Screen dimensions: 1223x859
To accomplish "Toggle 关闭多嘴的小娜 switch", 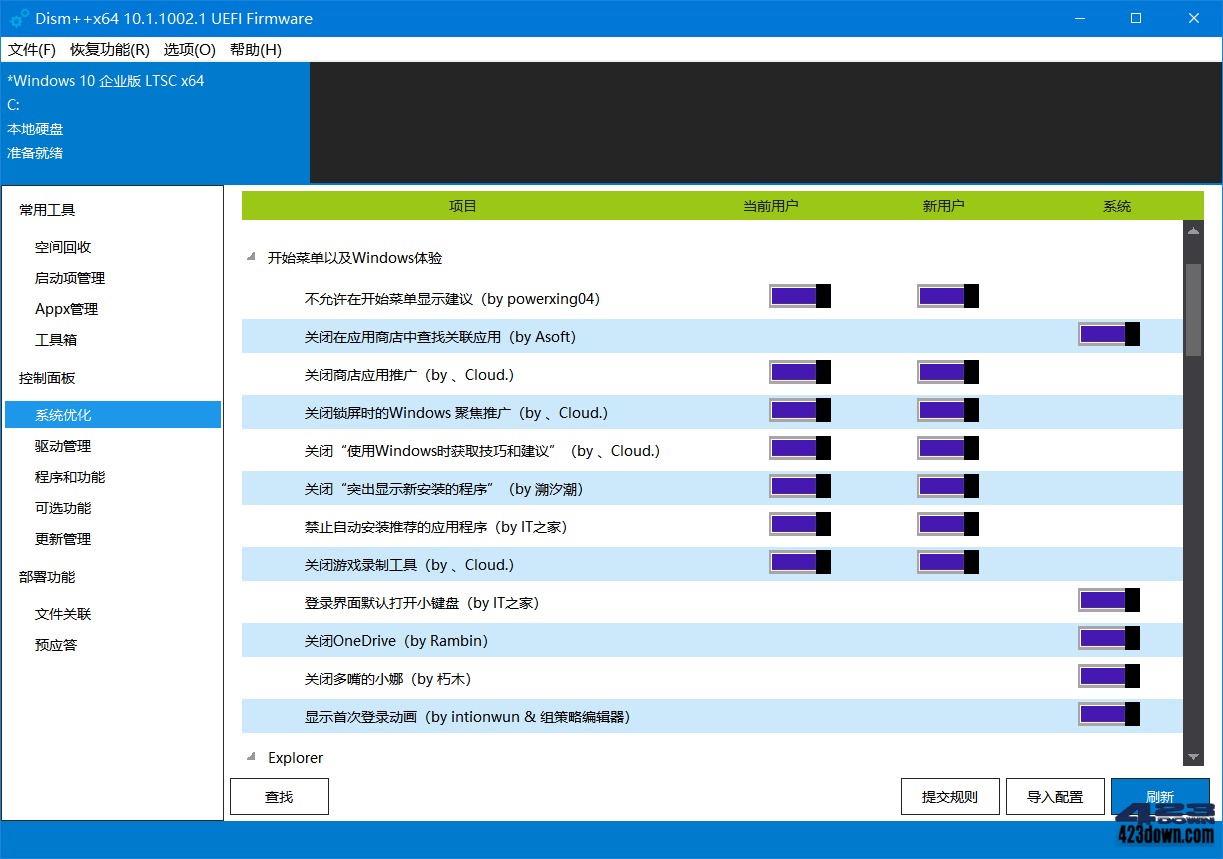I will [x=1108, y=677].
